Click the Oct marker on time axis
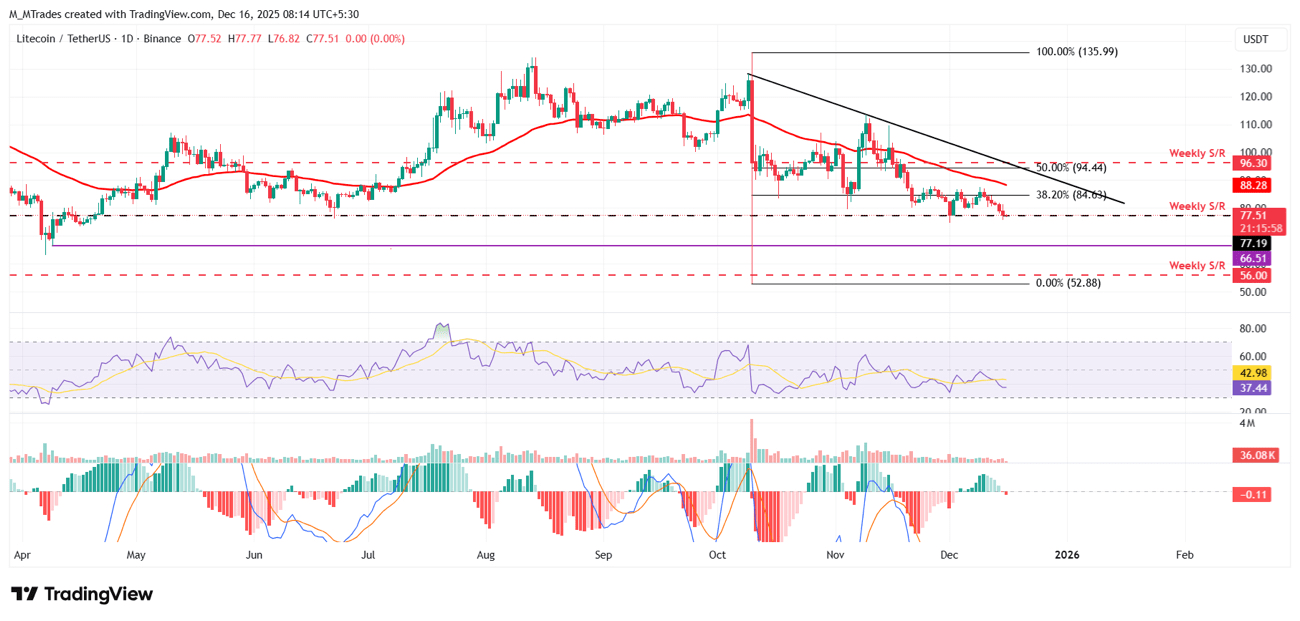This screenshot has height=621, width=1300. click(x=718, y=554)
